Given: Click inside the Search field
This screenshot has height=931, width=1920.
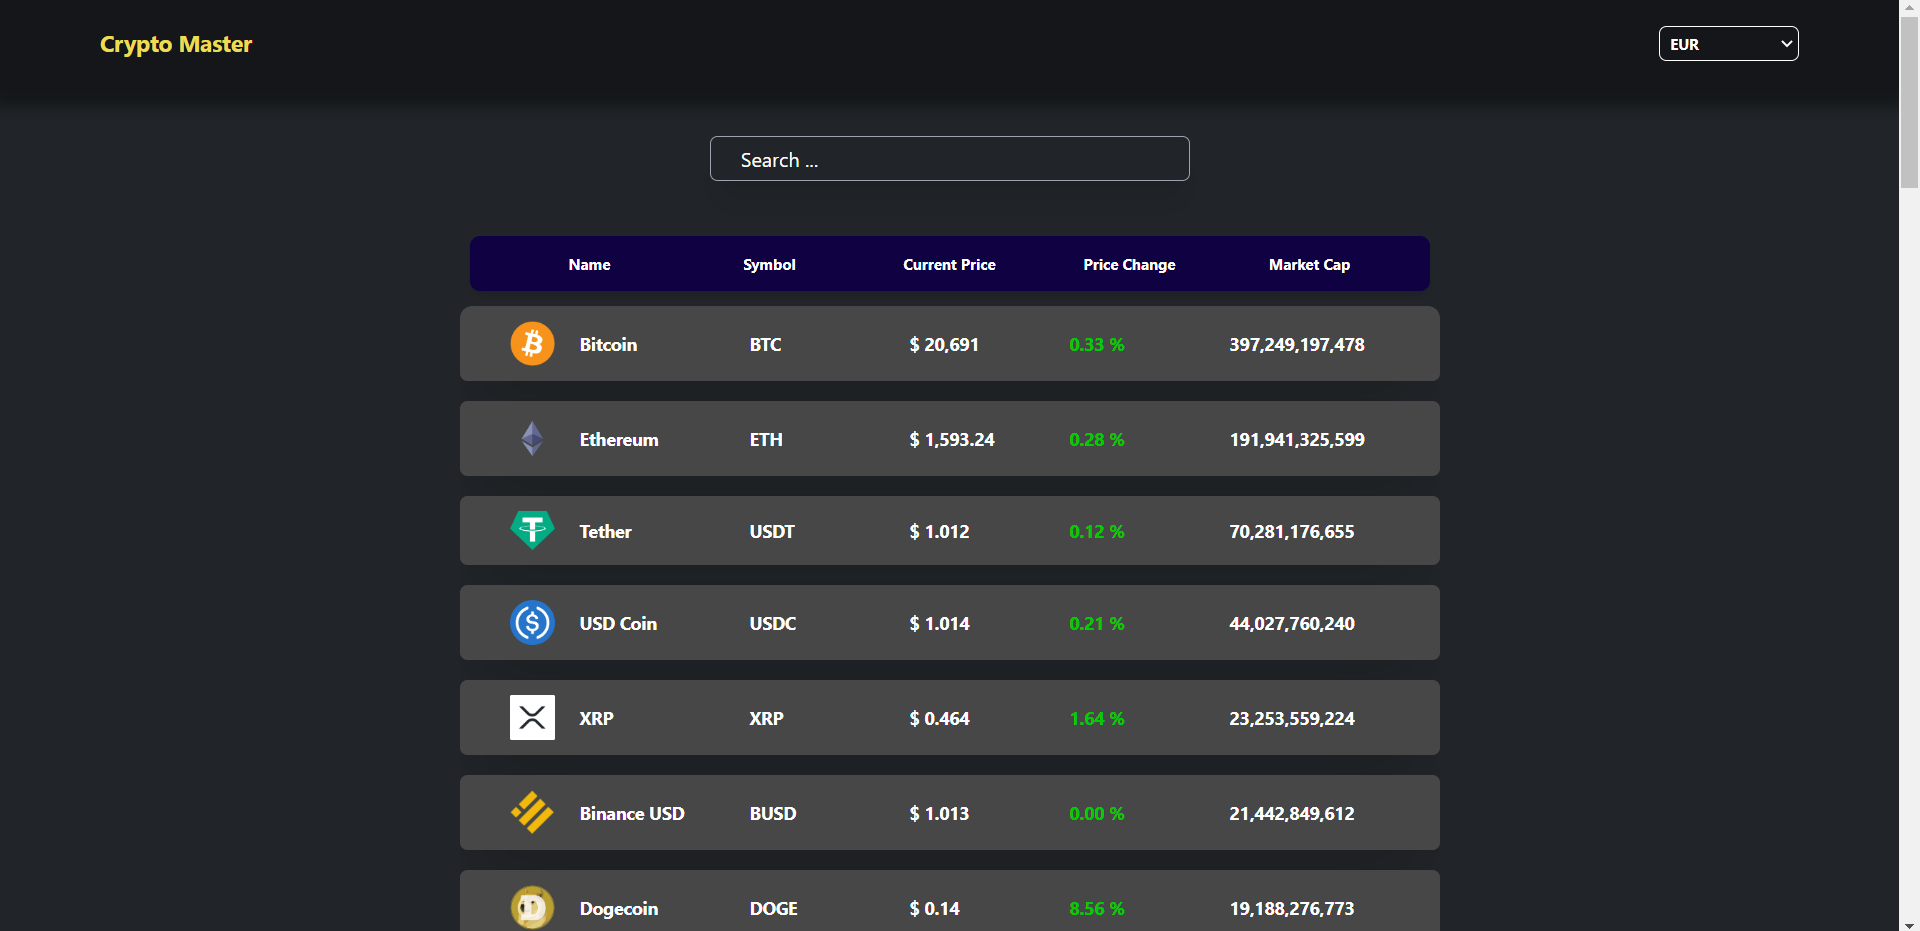Looking at the screenshot, I should coord(949,158).
